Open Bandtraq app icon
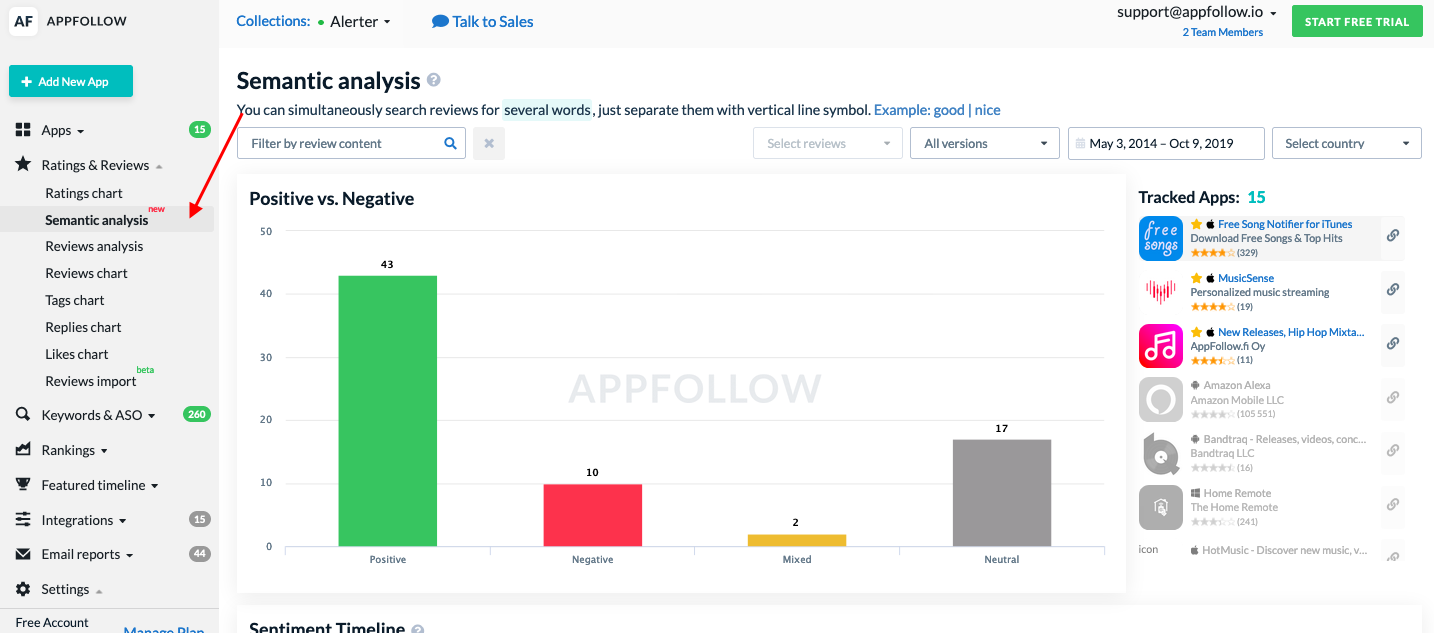 pyautogui.click(x=1161, y=454)
